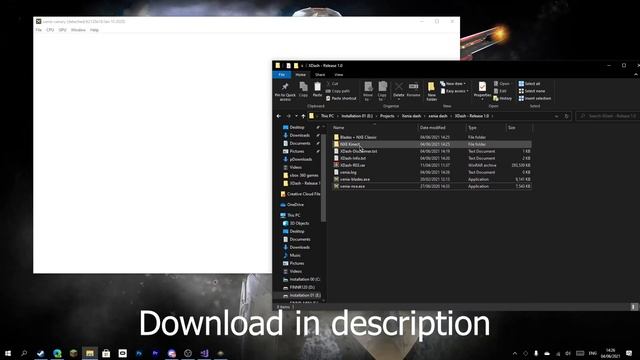
Task: Switch to the Share ribbon tab
Action: coord(320,75)
